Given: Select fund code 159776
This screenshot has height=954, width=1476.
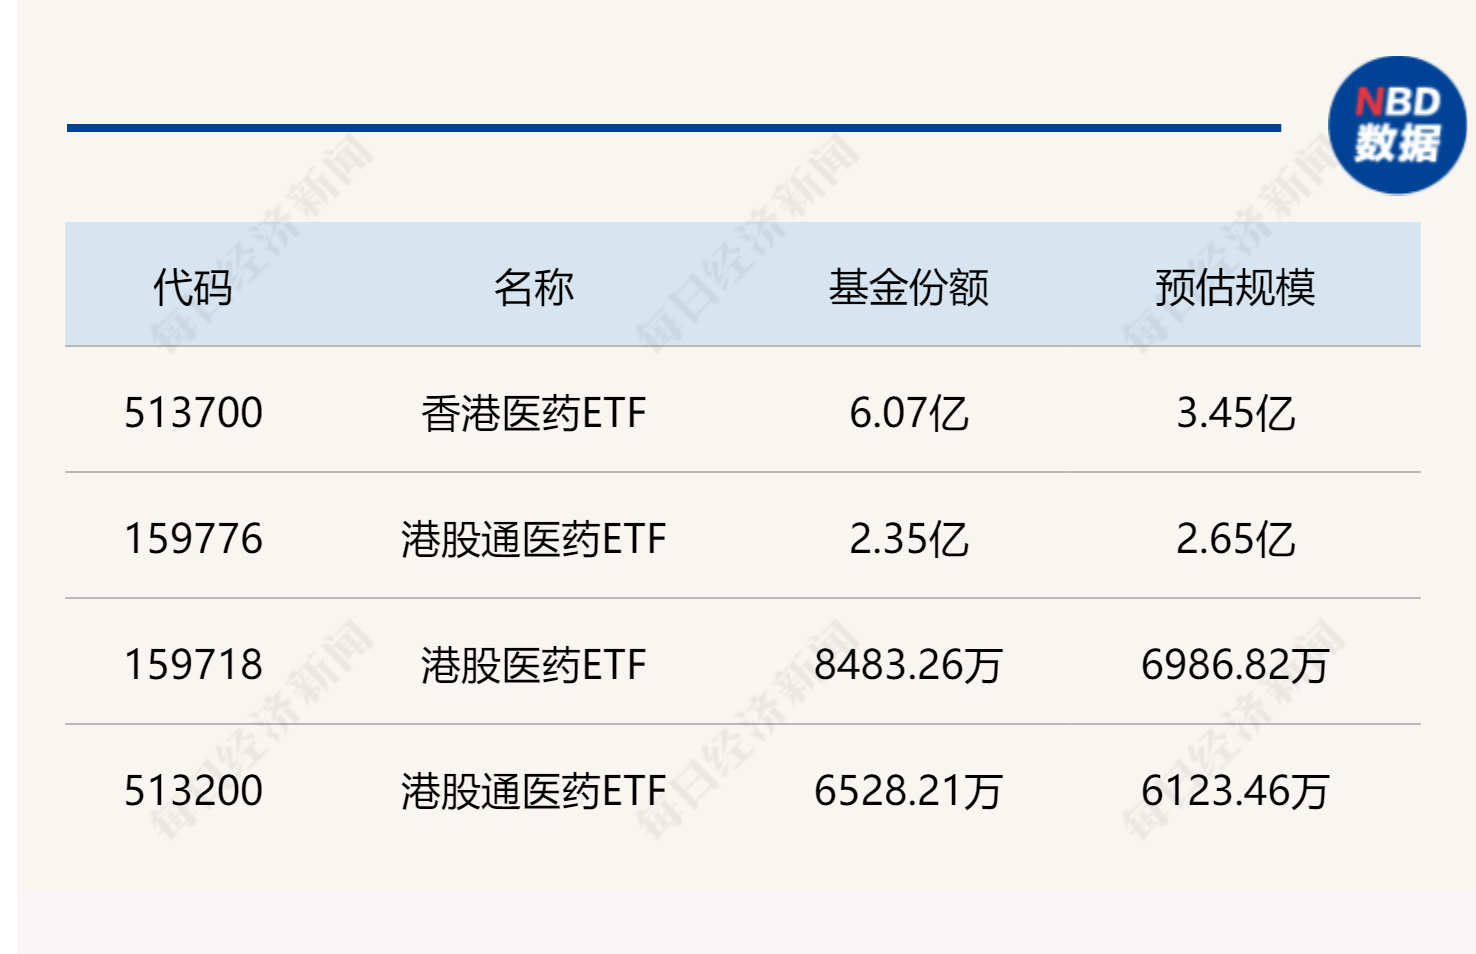Looking at the screenshot, I should click(x=193, y=539).
